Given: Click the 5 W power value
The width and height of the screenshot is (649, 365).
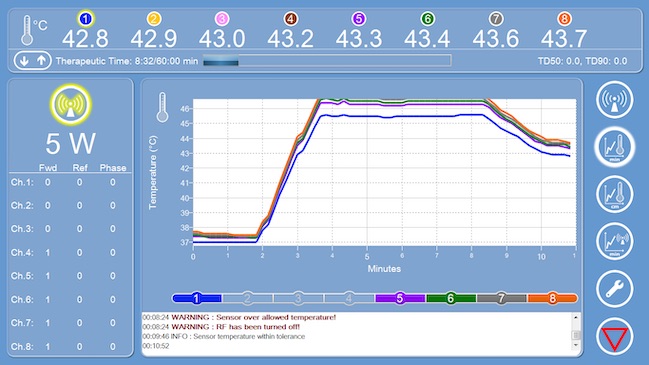Looking at the screenshot, I should (71, 144).
